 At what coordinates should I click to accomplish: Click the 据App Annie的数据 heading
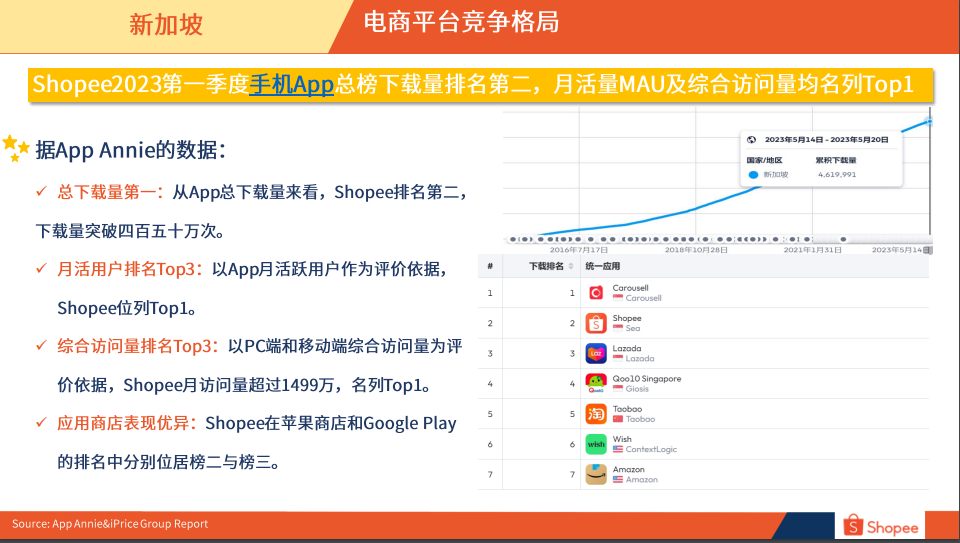tap(131, 149)
